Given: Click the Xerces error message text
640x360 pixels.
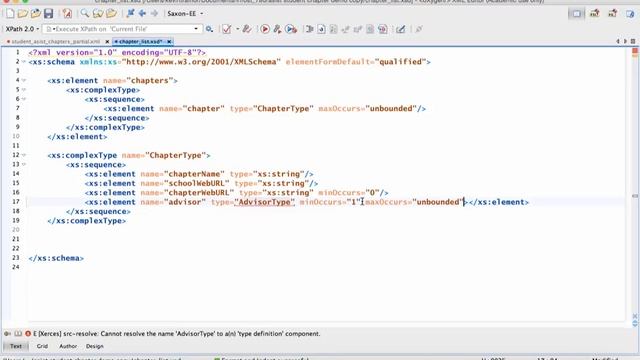Looking at the screenshot, I should [177, 334].
